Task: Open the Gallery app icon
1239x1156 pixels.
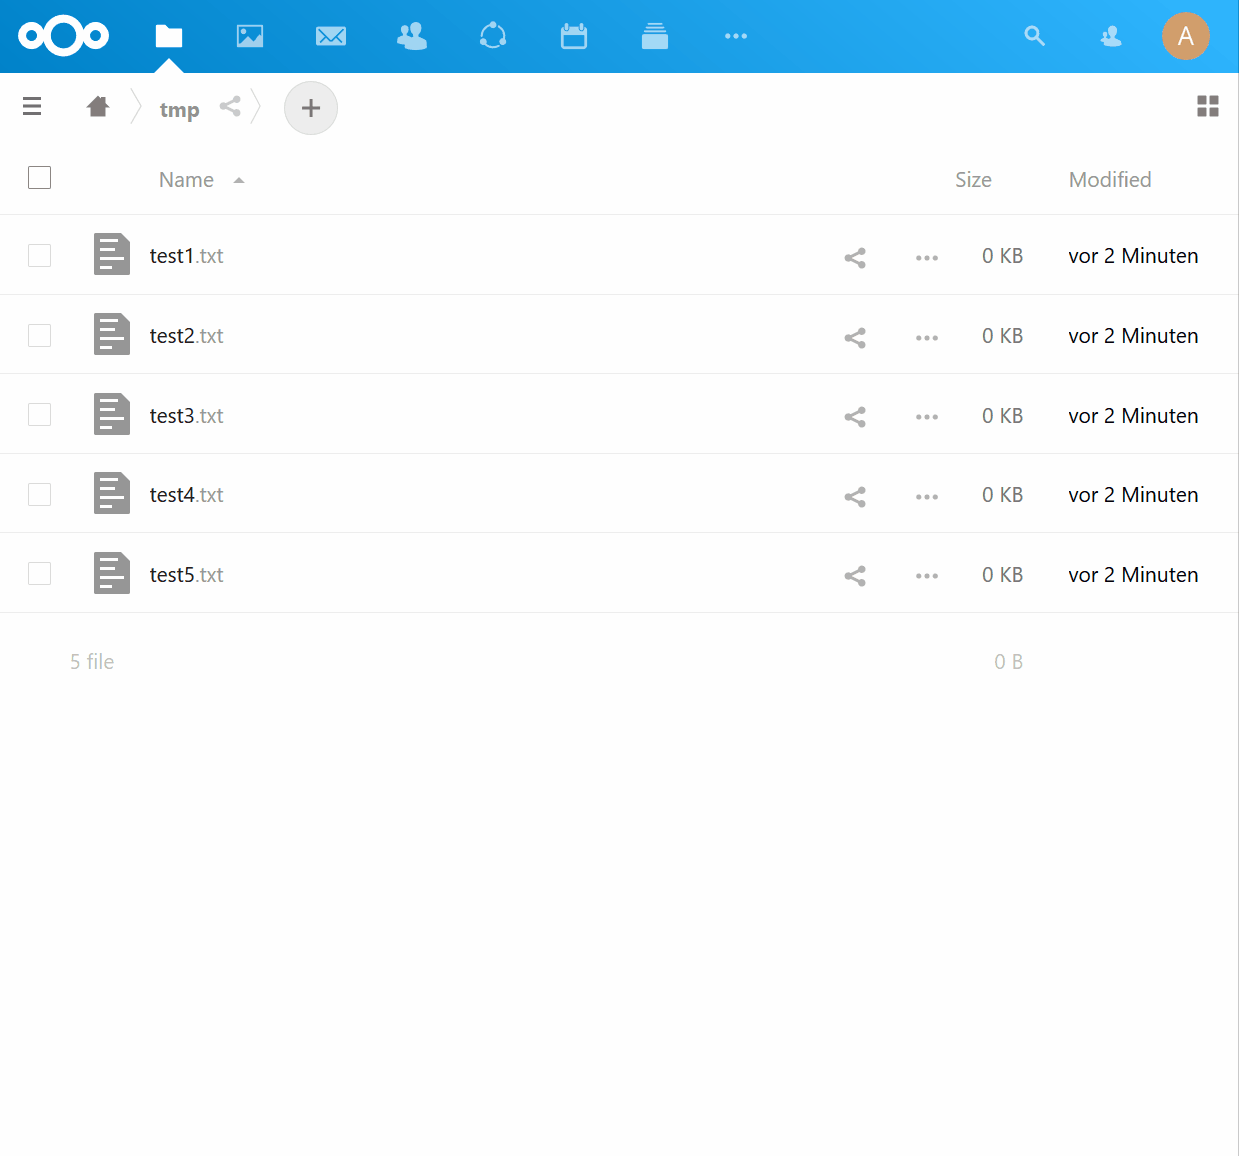Action: (x=250, y=36)
